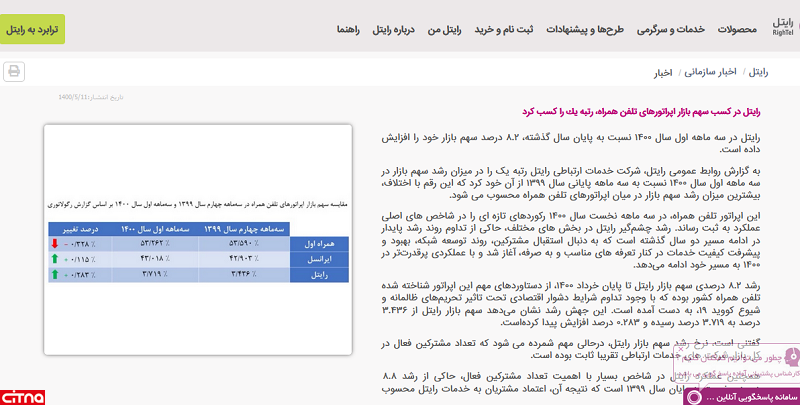Screen dimensions: 800x405
Task: Open the market share chart image
Action: pyautogui.click(x=198, y=238)
